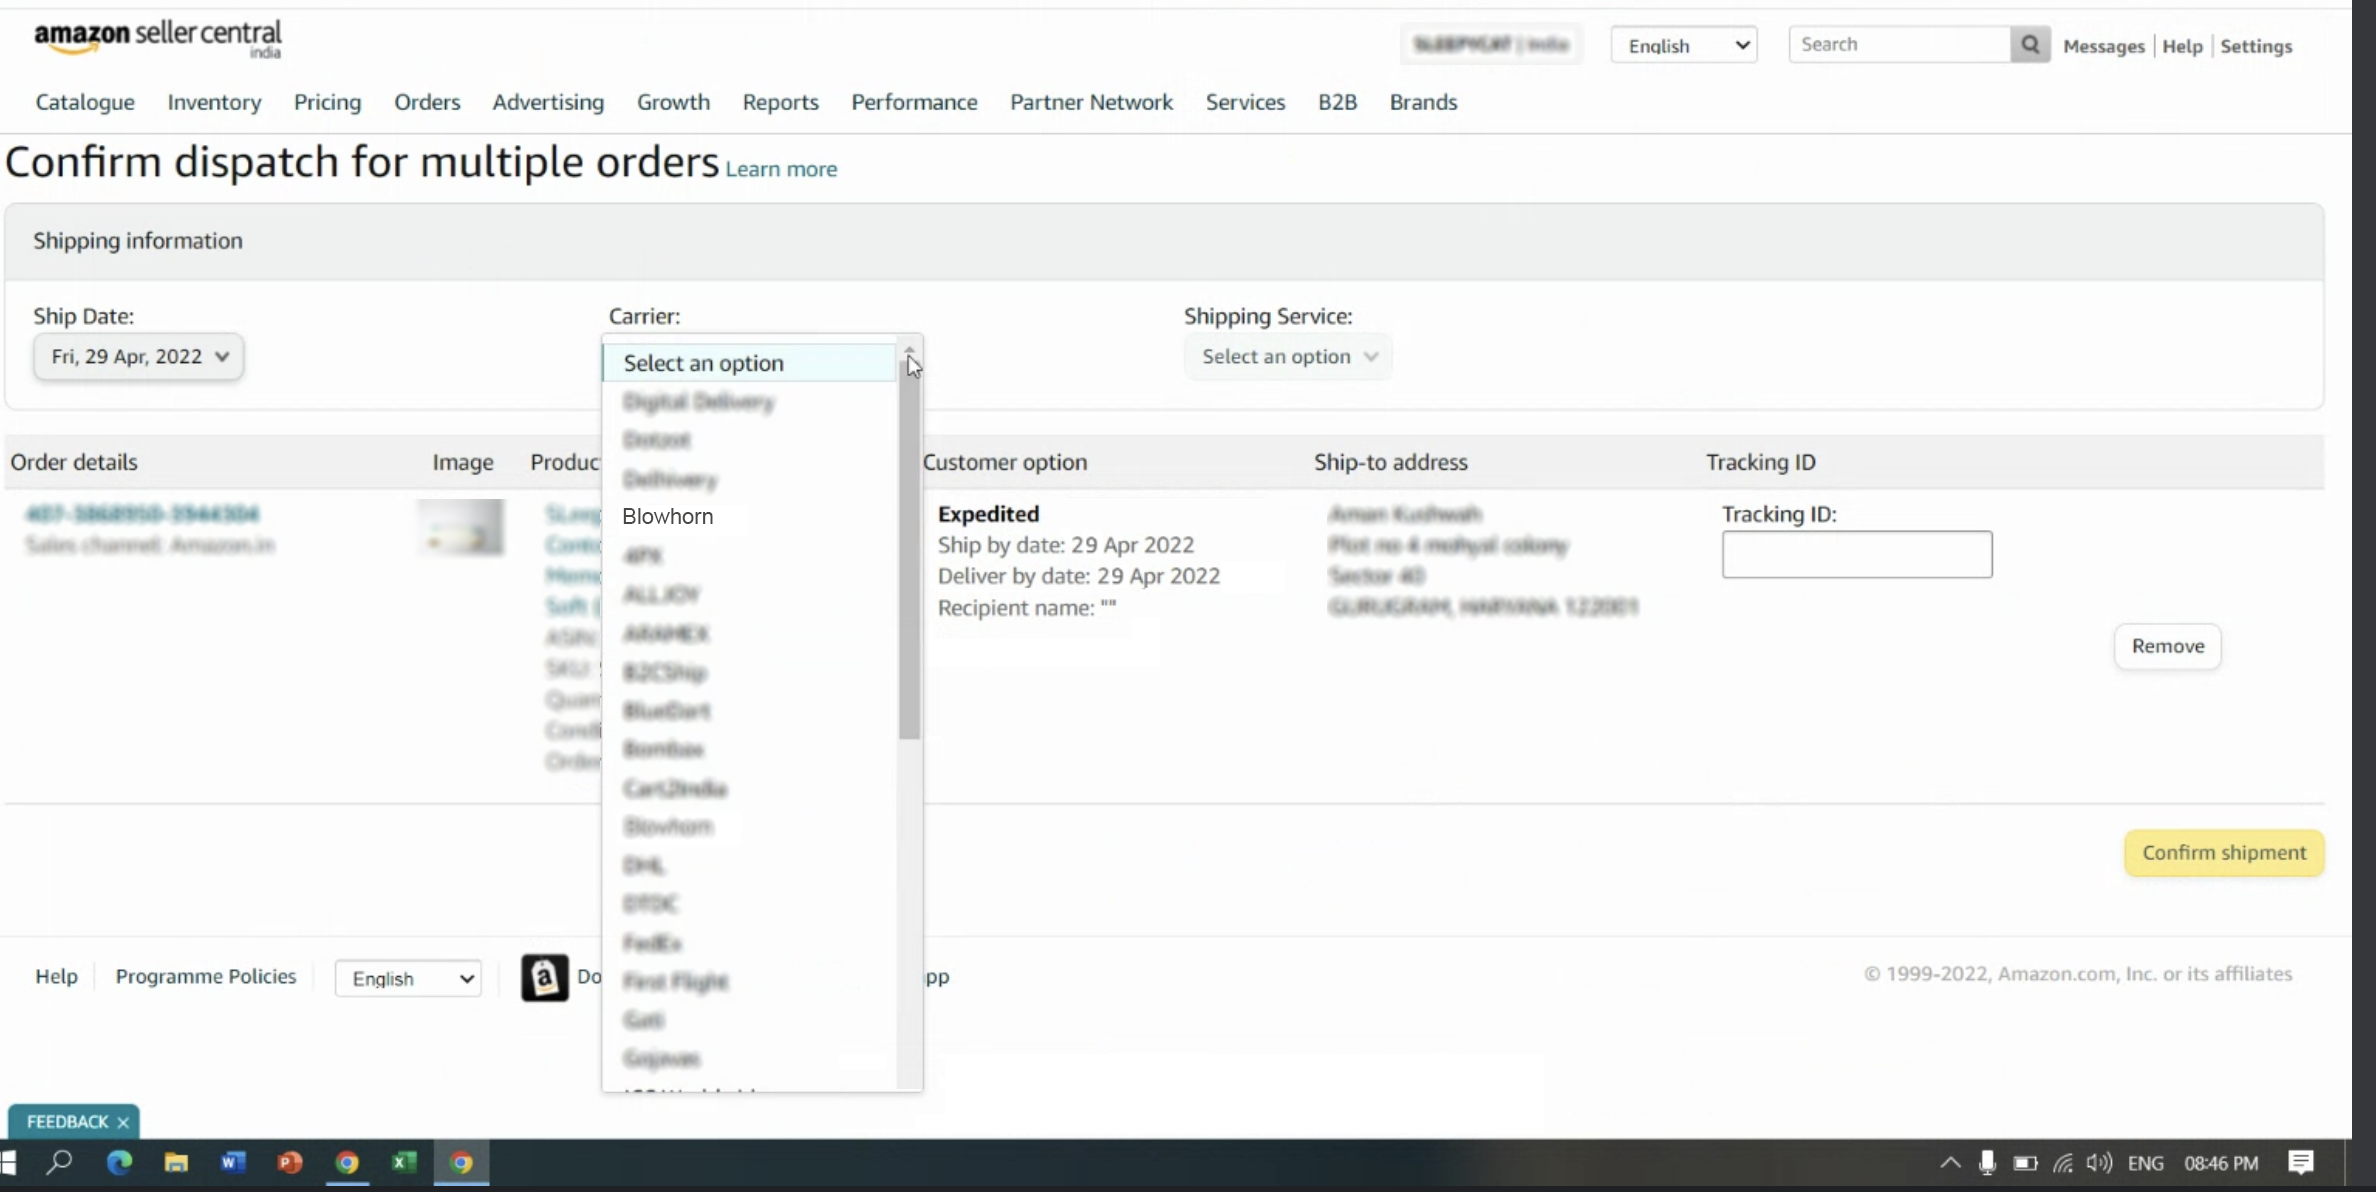Open the Inventory menu
The image size is (2376, 1192).
pyautogui.click(x=214, y=102)
